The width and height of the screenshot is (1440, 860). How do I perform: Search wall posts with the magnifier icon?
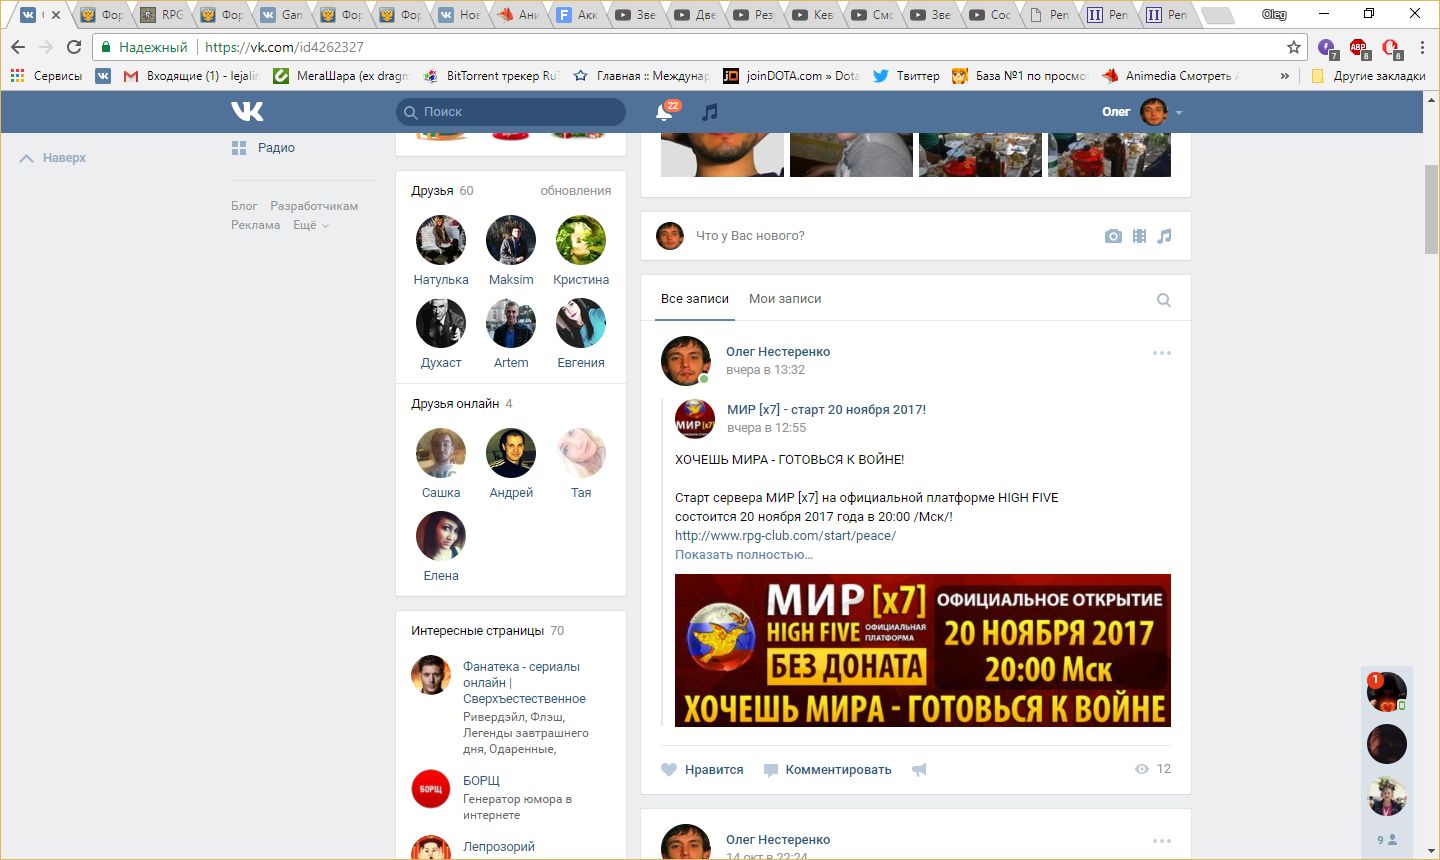[1164, 300]
